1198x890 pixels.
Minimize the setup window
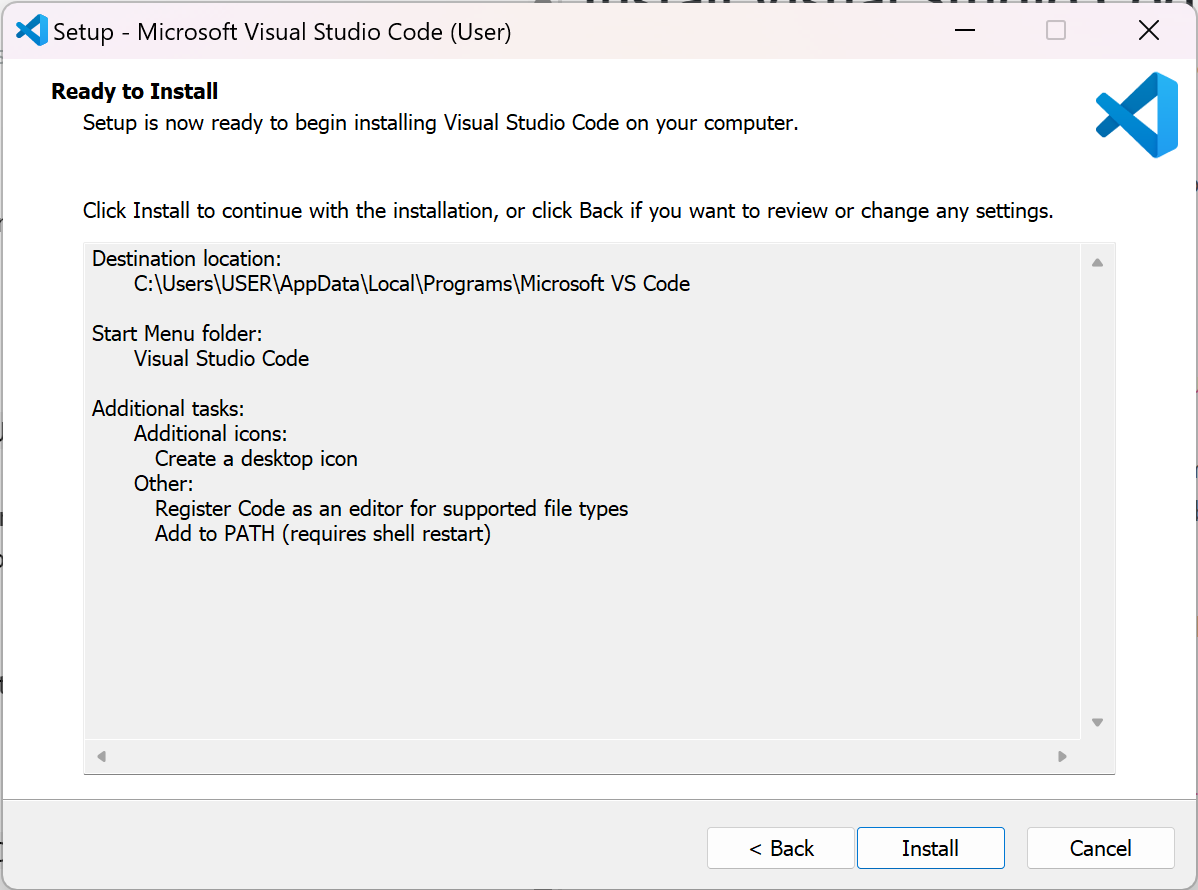point(963,30)
